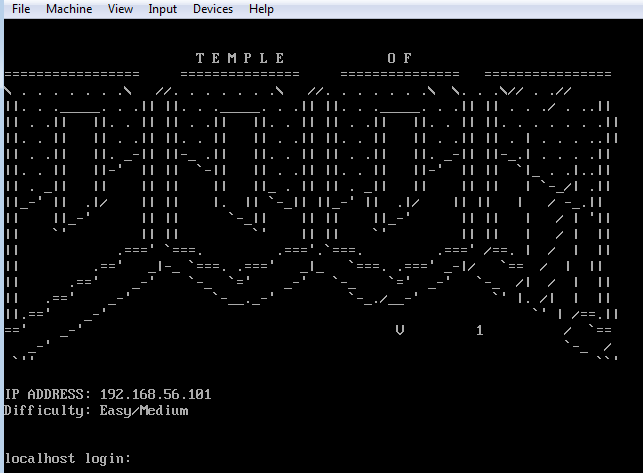This screenshot has width=643, height=473.
Task: Open the Machine menu
Action: (69, 9)
